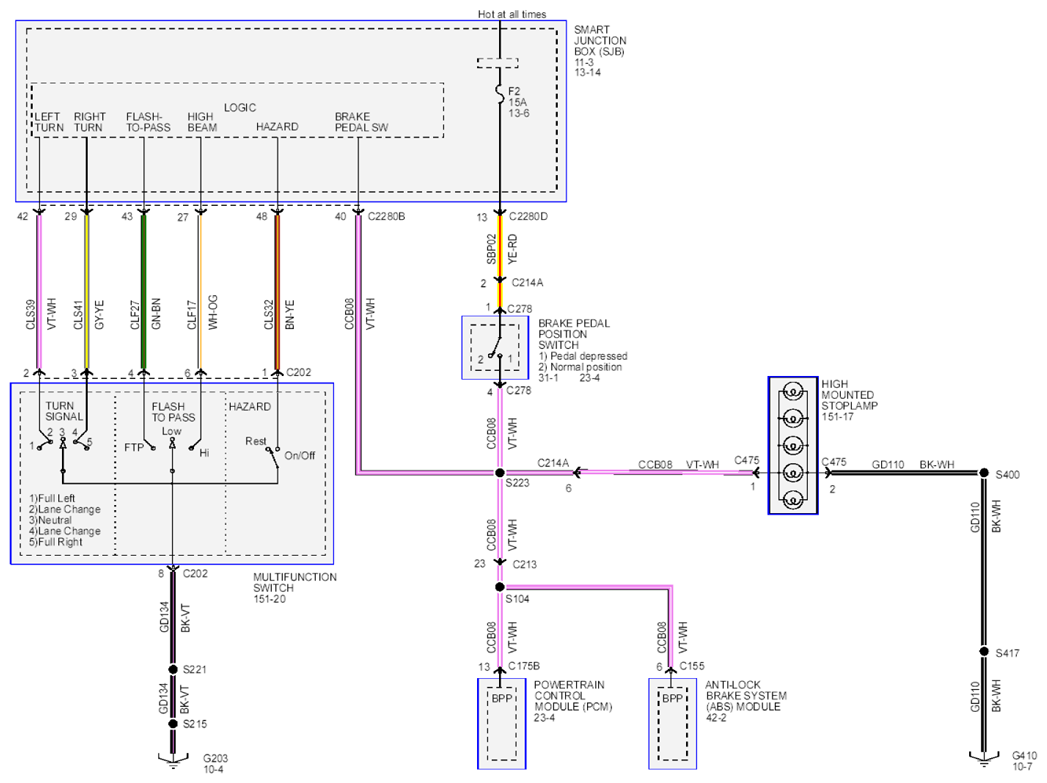Click the 'C175B' connector label
Viewport: 1047px width, 783px height.
pos(524,666)
